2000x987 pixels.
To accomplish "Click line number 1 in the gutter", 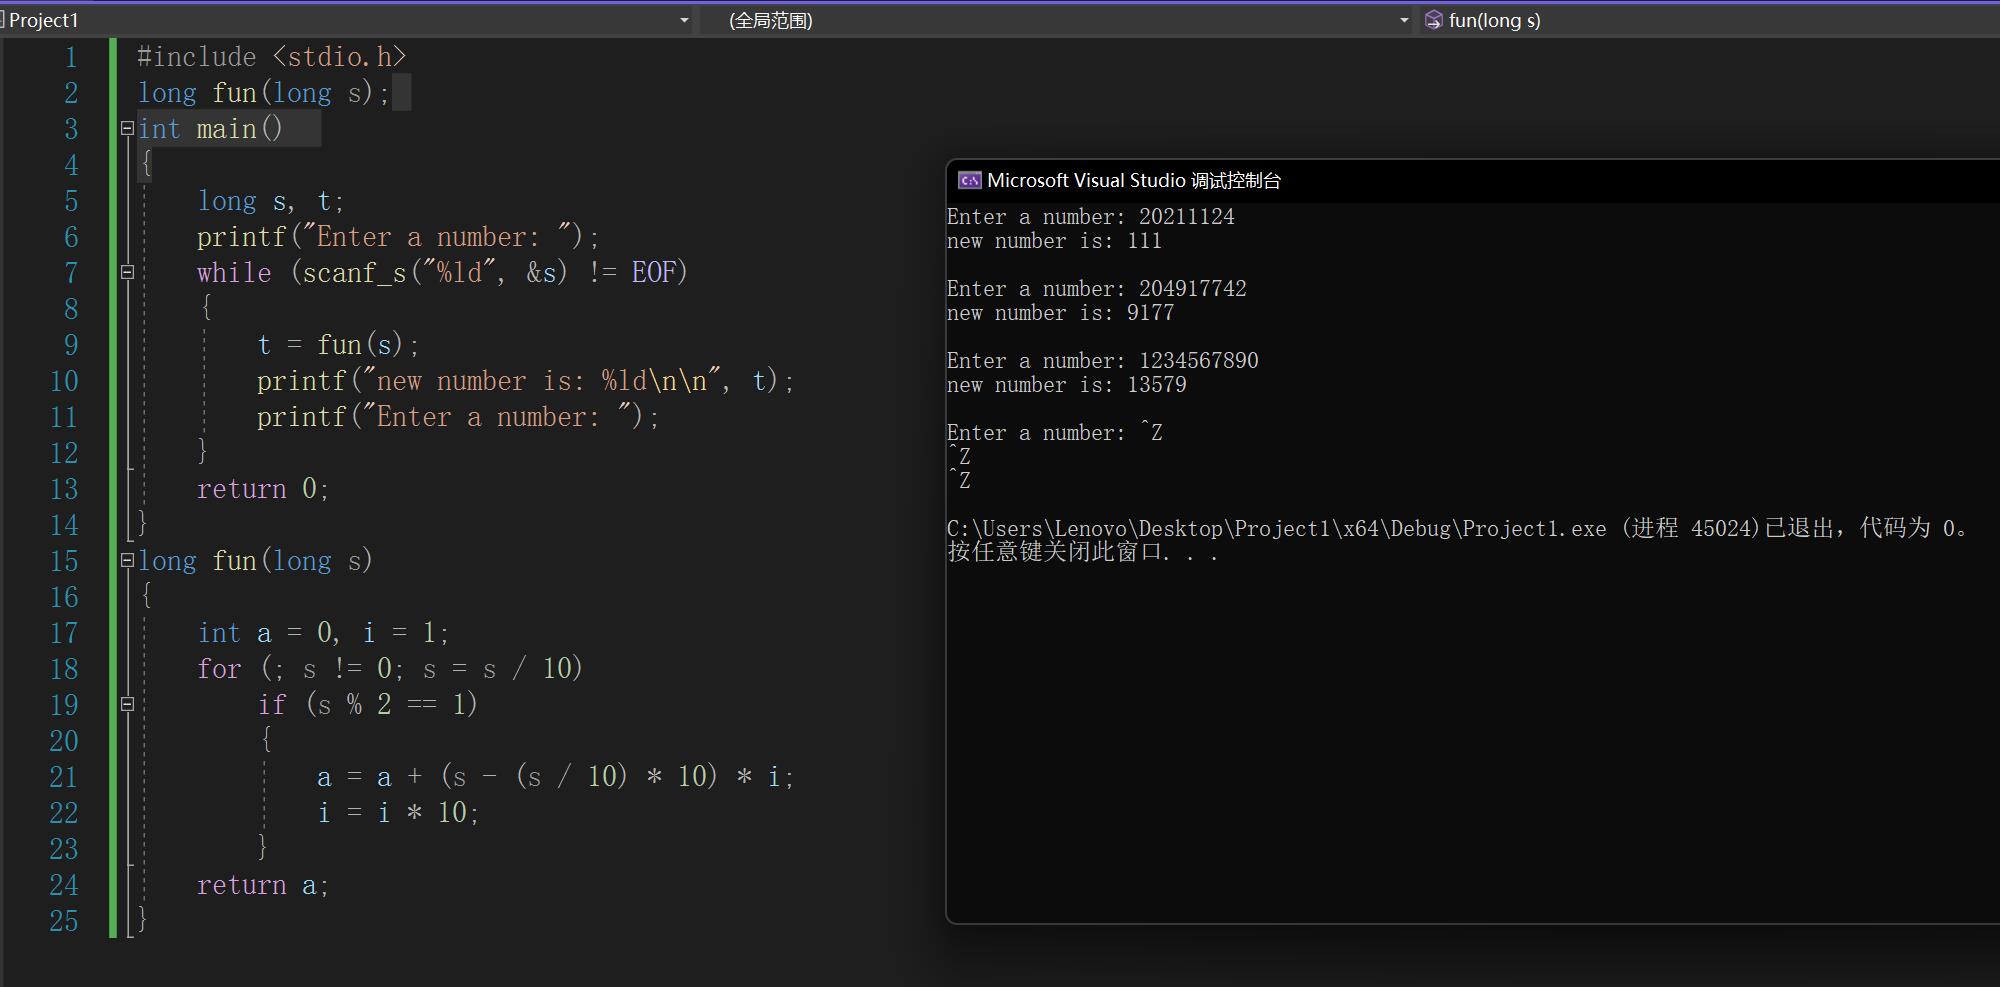I will (71, 57).
